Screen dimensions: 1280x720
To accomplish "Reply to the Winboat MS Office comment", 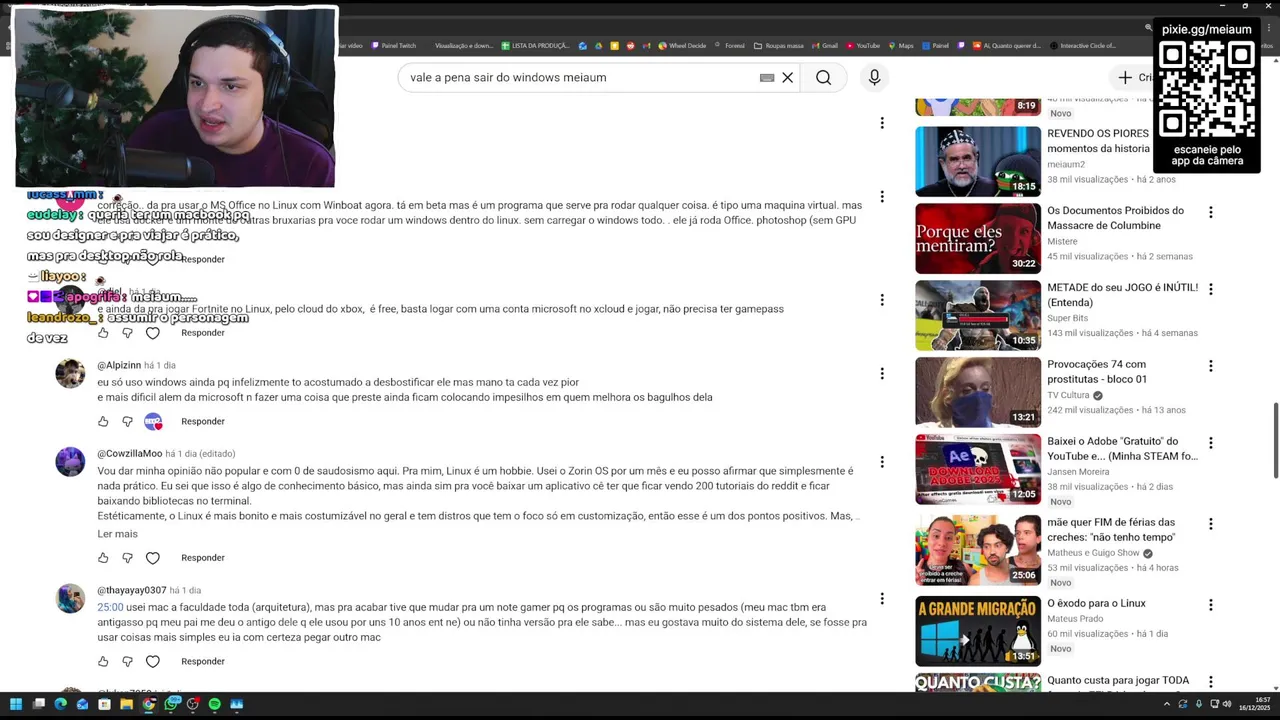I will point(203,259).
